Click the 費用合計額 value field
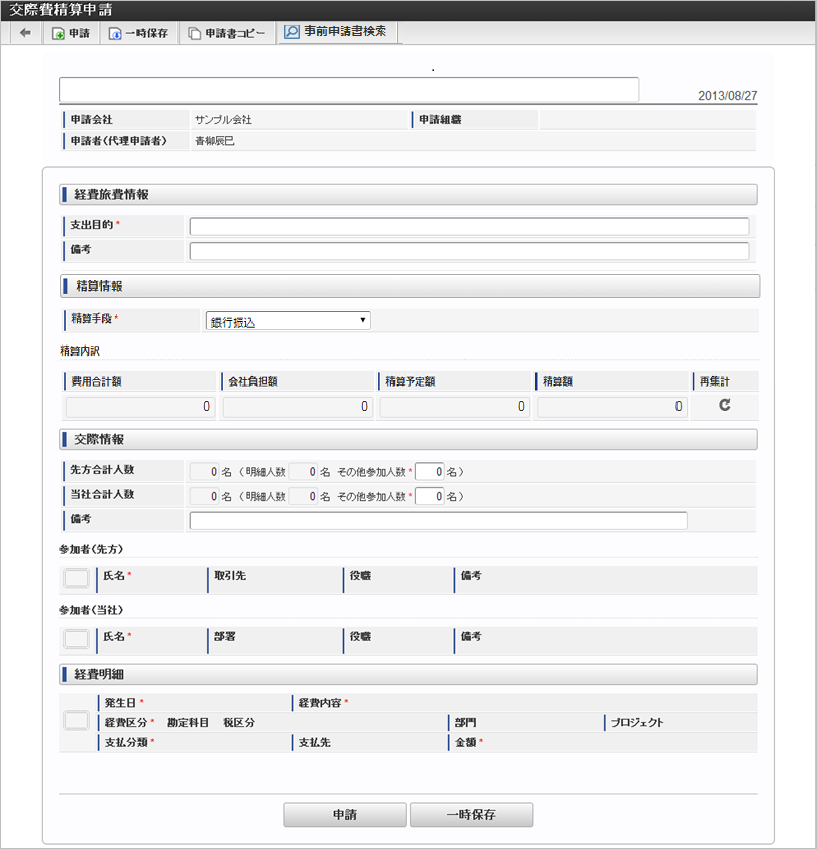The height and width of the screenshot is (849, 817). click(140, 407)
